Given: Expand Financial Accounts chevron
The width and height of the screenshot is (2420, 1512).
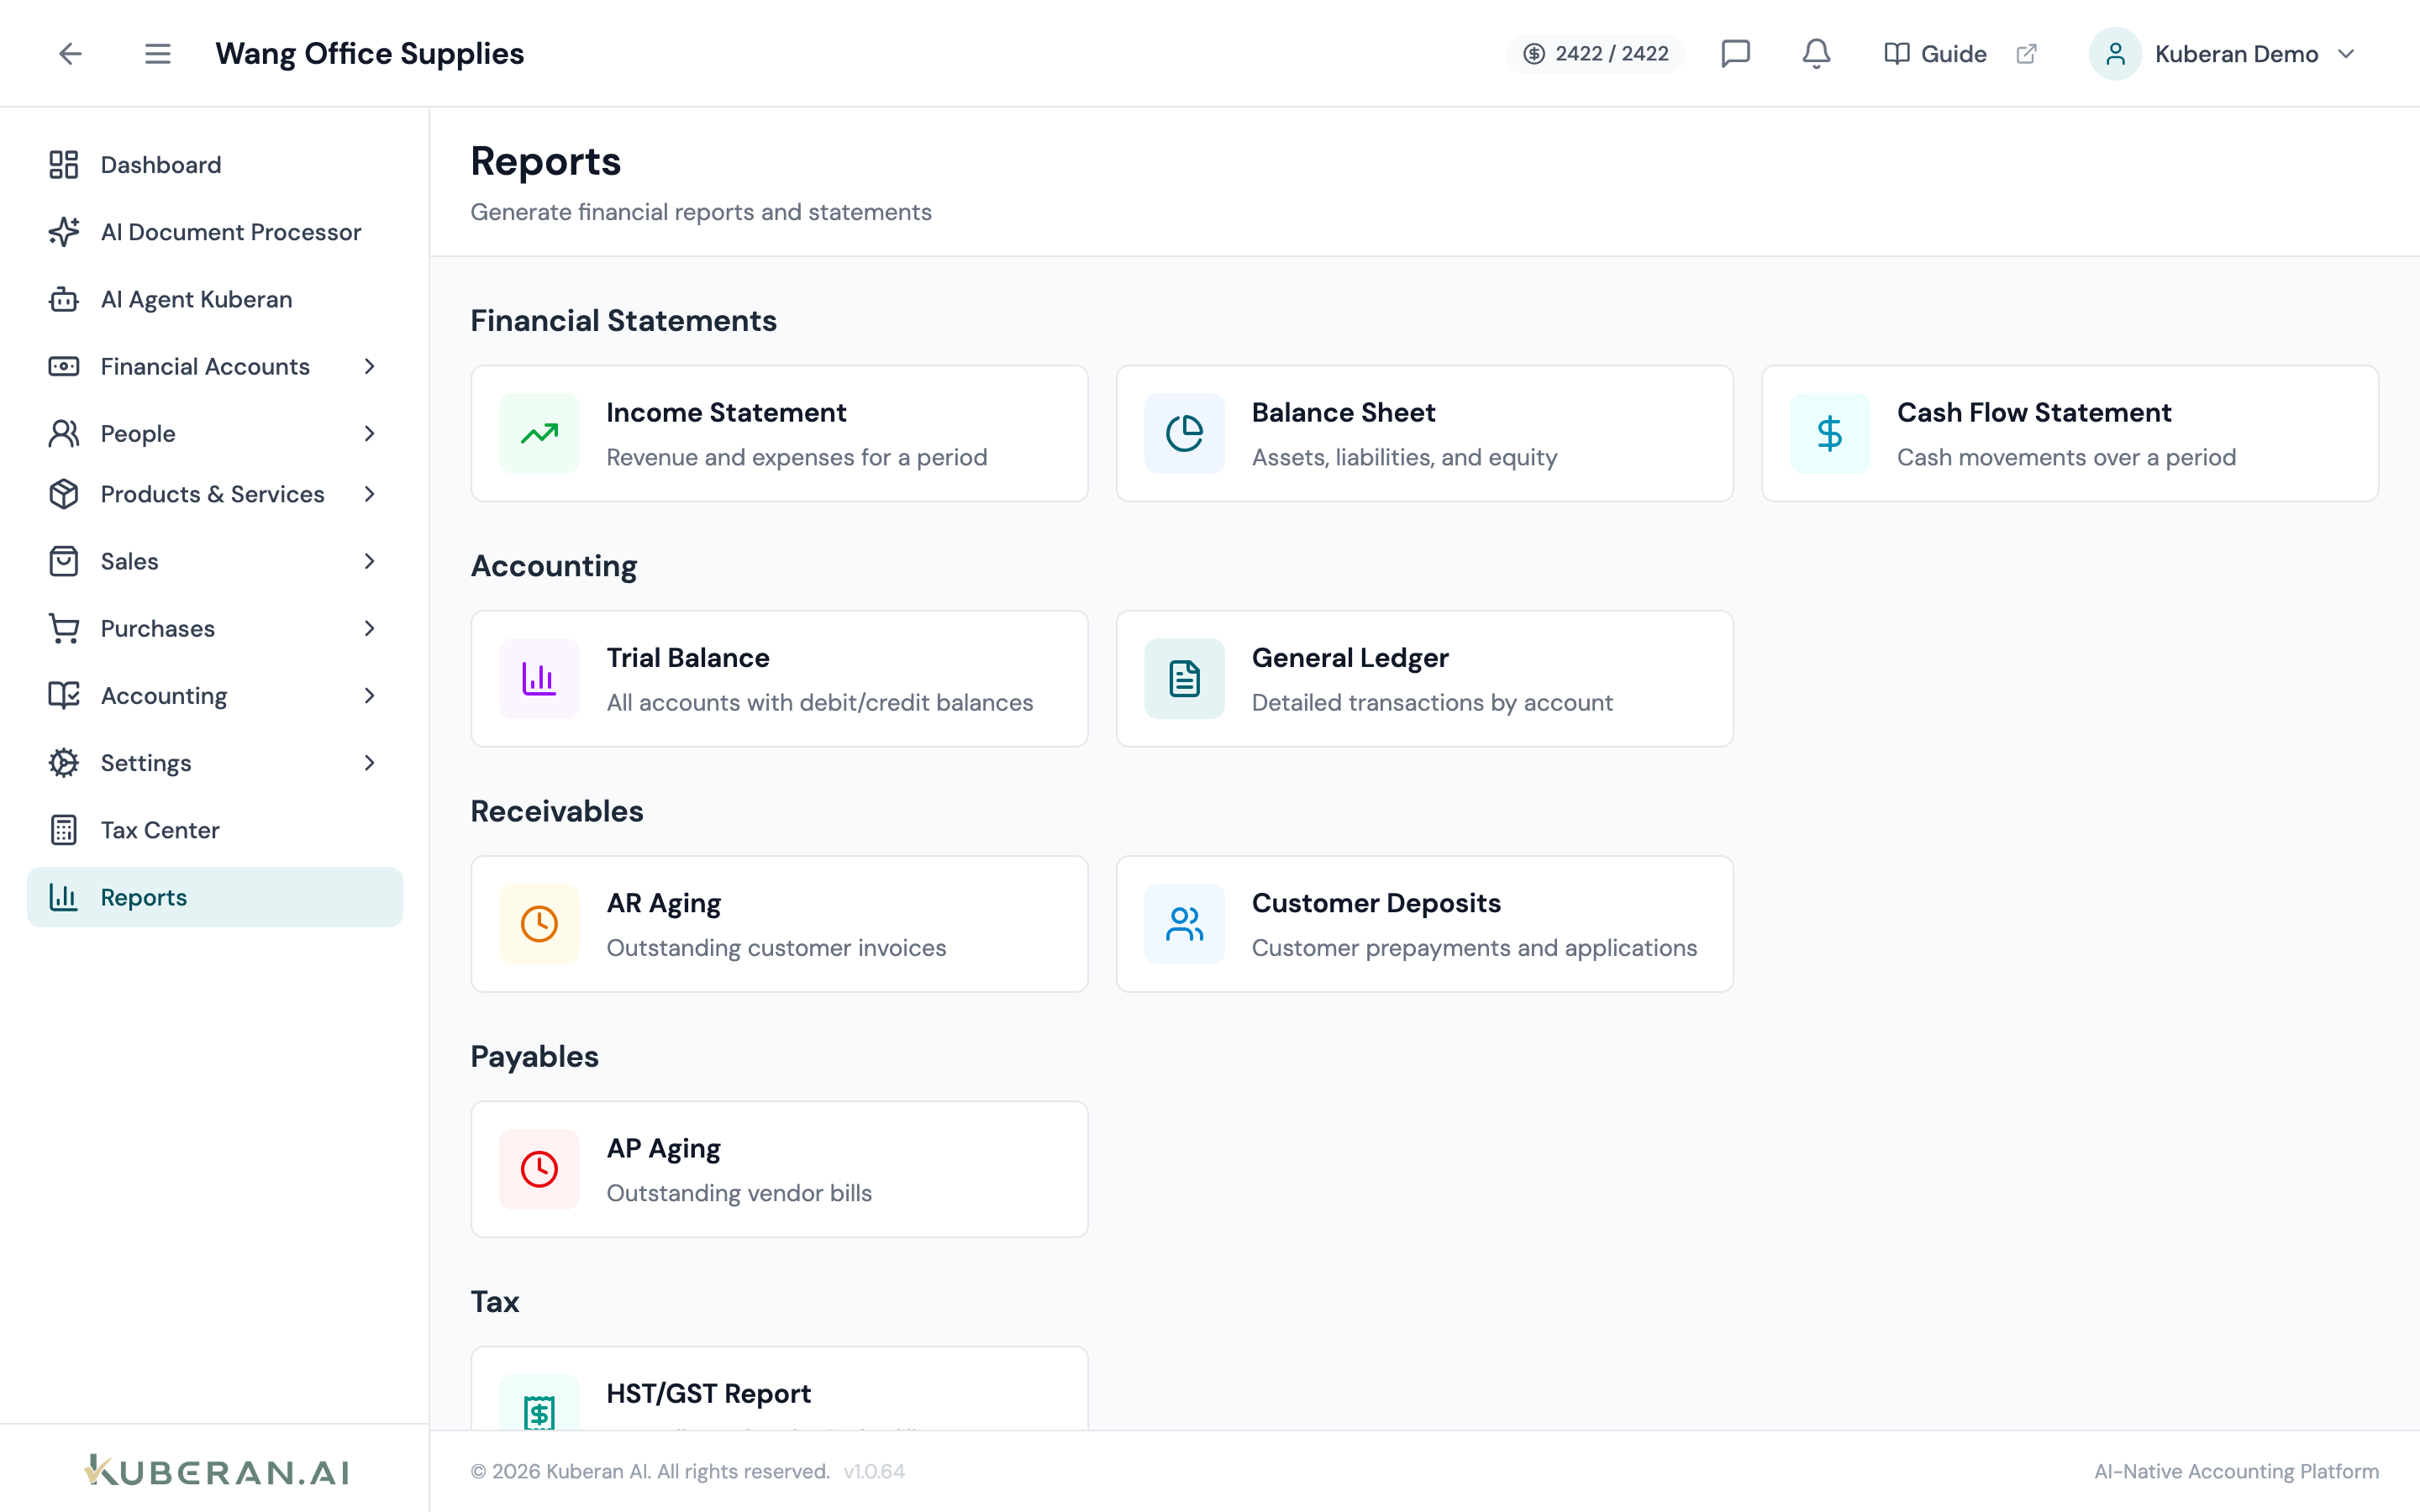Looking at the screenshot, I should (369, 366).
